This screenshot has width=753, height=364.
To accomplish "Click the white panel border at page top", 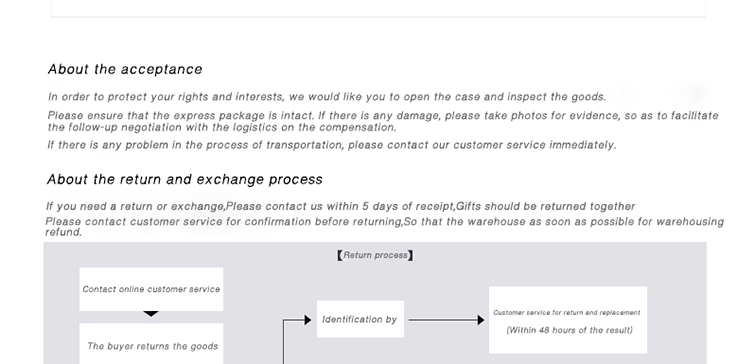I will click(x=378, y=16).
